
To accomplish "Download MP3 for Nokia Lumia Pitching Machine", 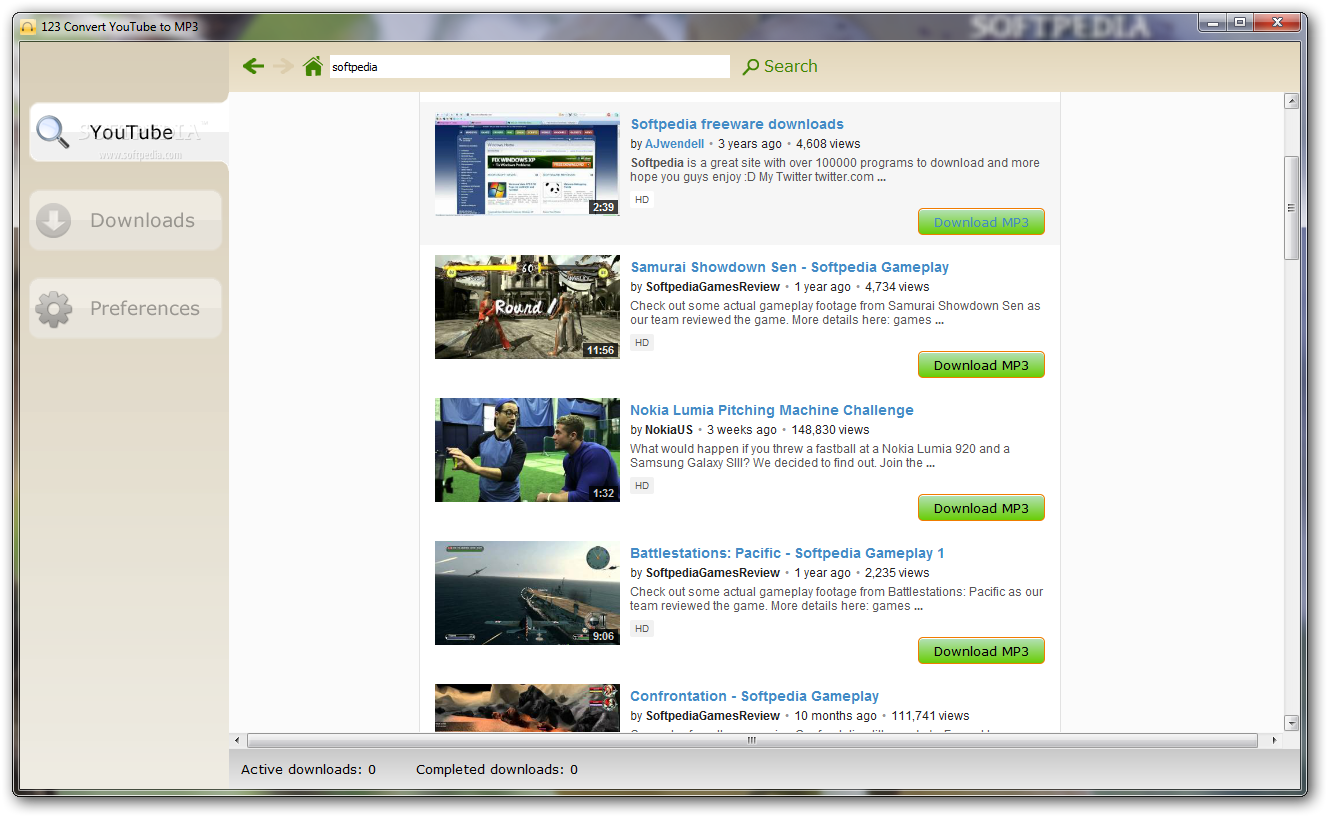I will tap(981, 508).
